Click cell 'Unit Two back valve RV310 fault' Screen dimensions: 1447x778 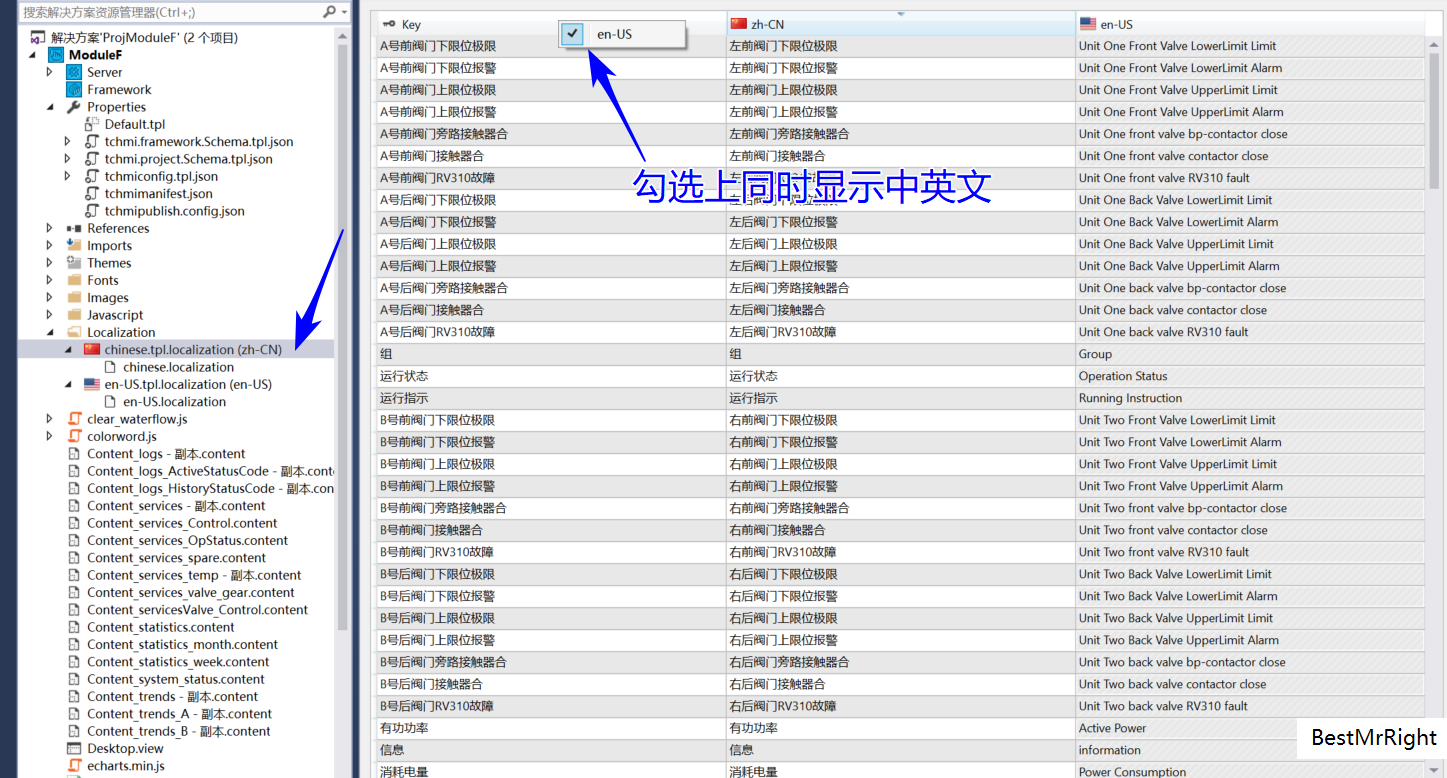pos(1250,706)
